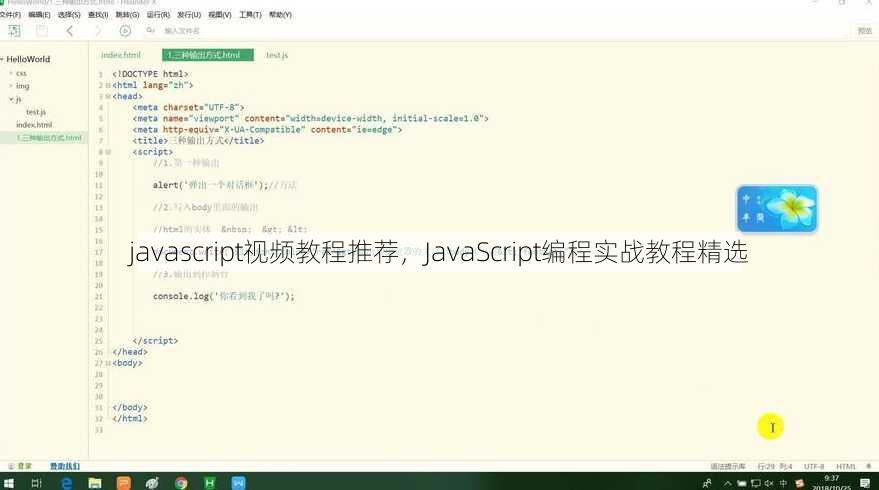Expand the img folder in project tree
The image size is (879, 490).
tap(11, 86)
